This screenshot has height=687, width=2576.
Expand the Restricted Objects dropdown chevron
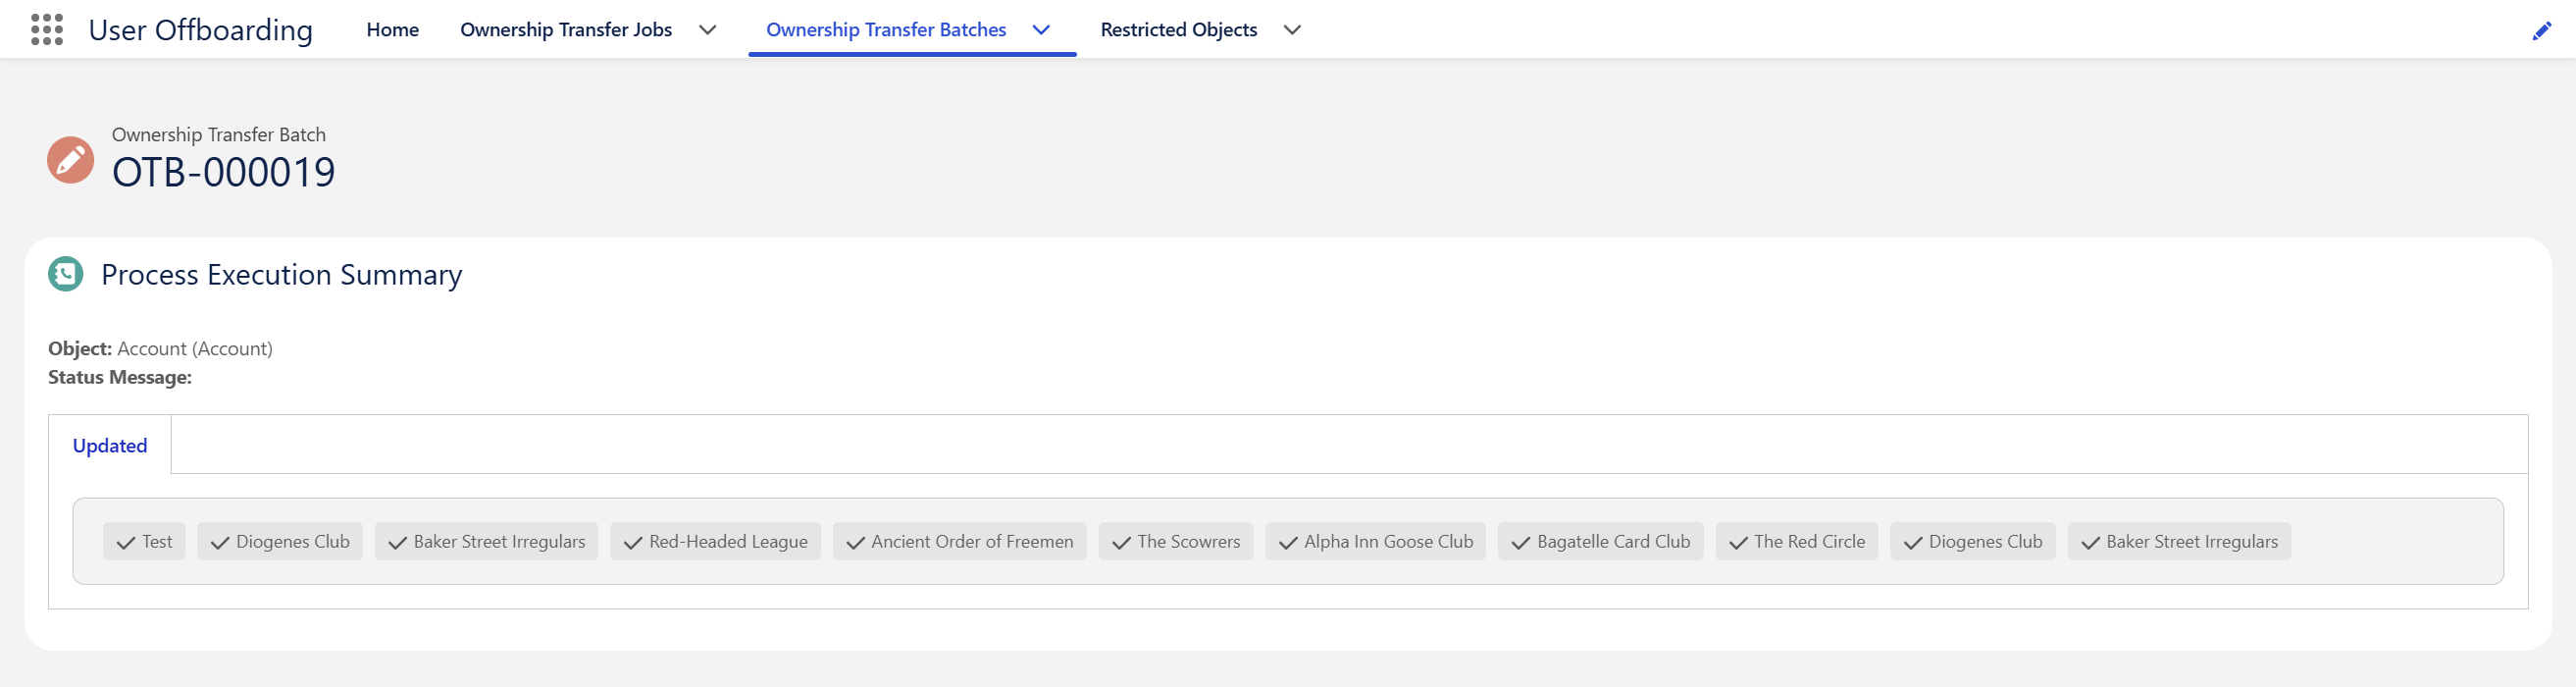(1292, 30)
